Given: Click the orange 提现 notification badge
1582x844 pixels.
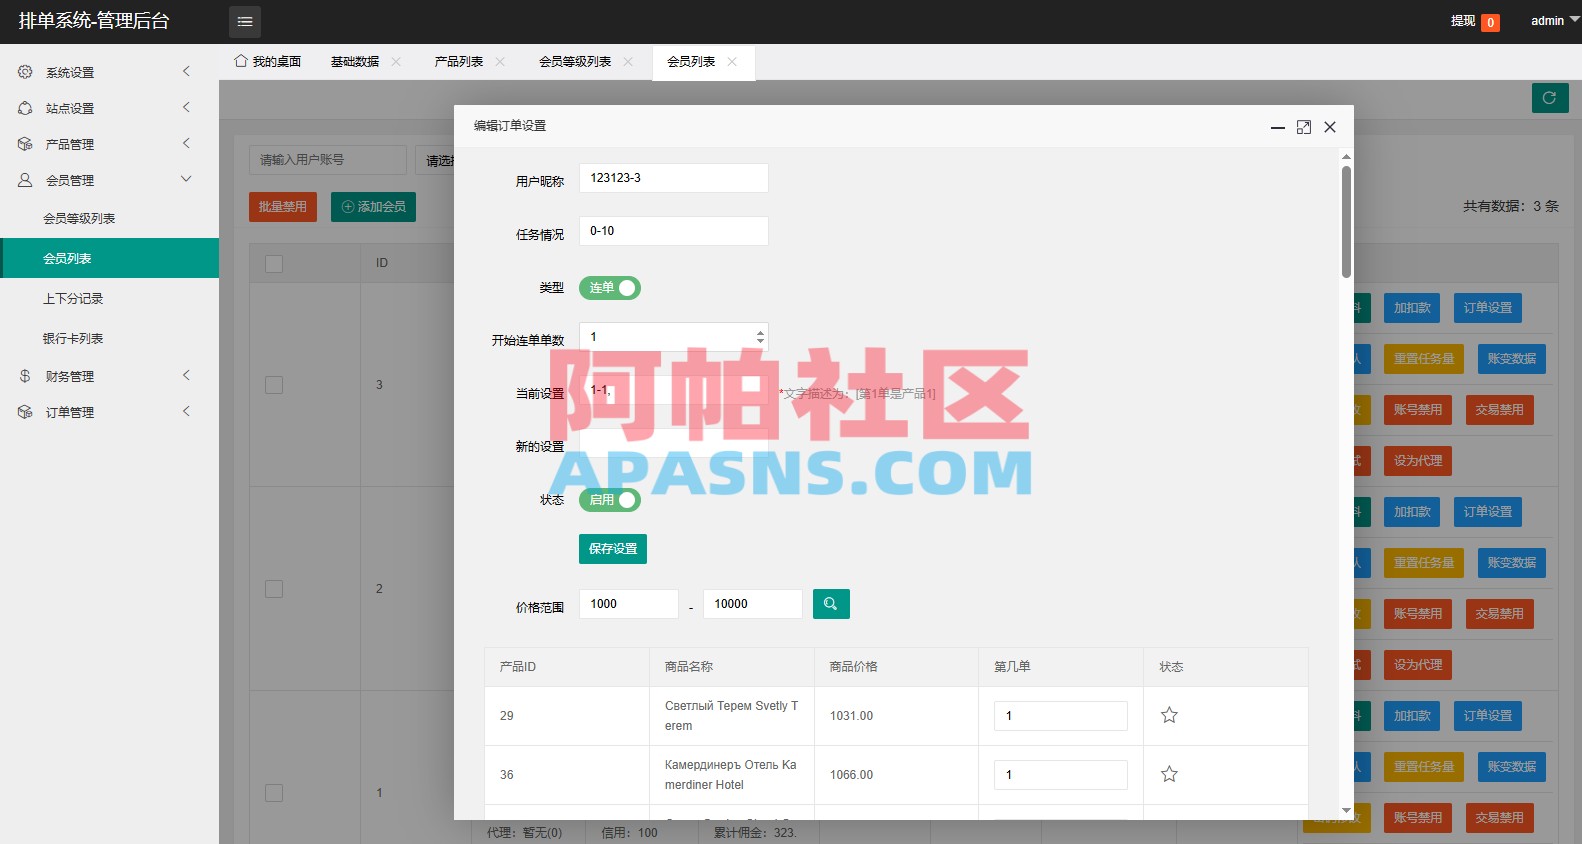Looking at the screenshot, I should click(x=1490, y=22).
